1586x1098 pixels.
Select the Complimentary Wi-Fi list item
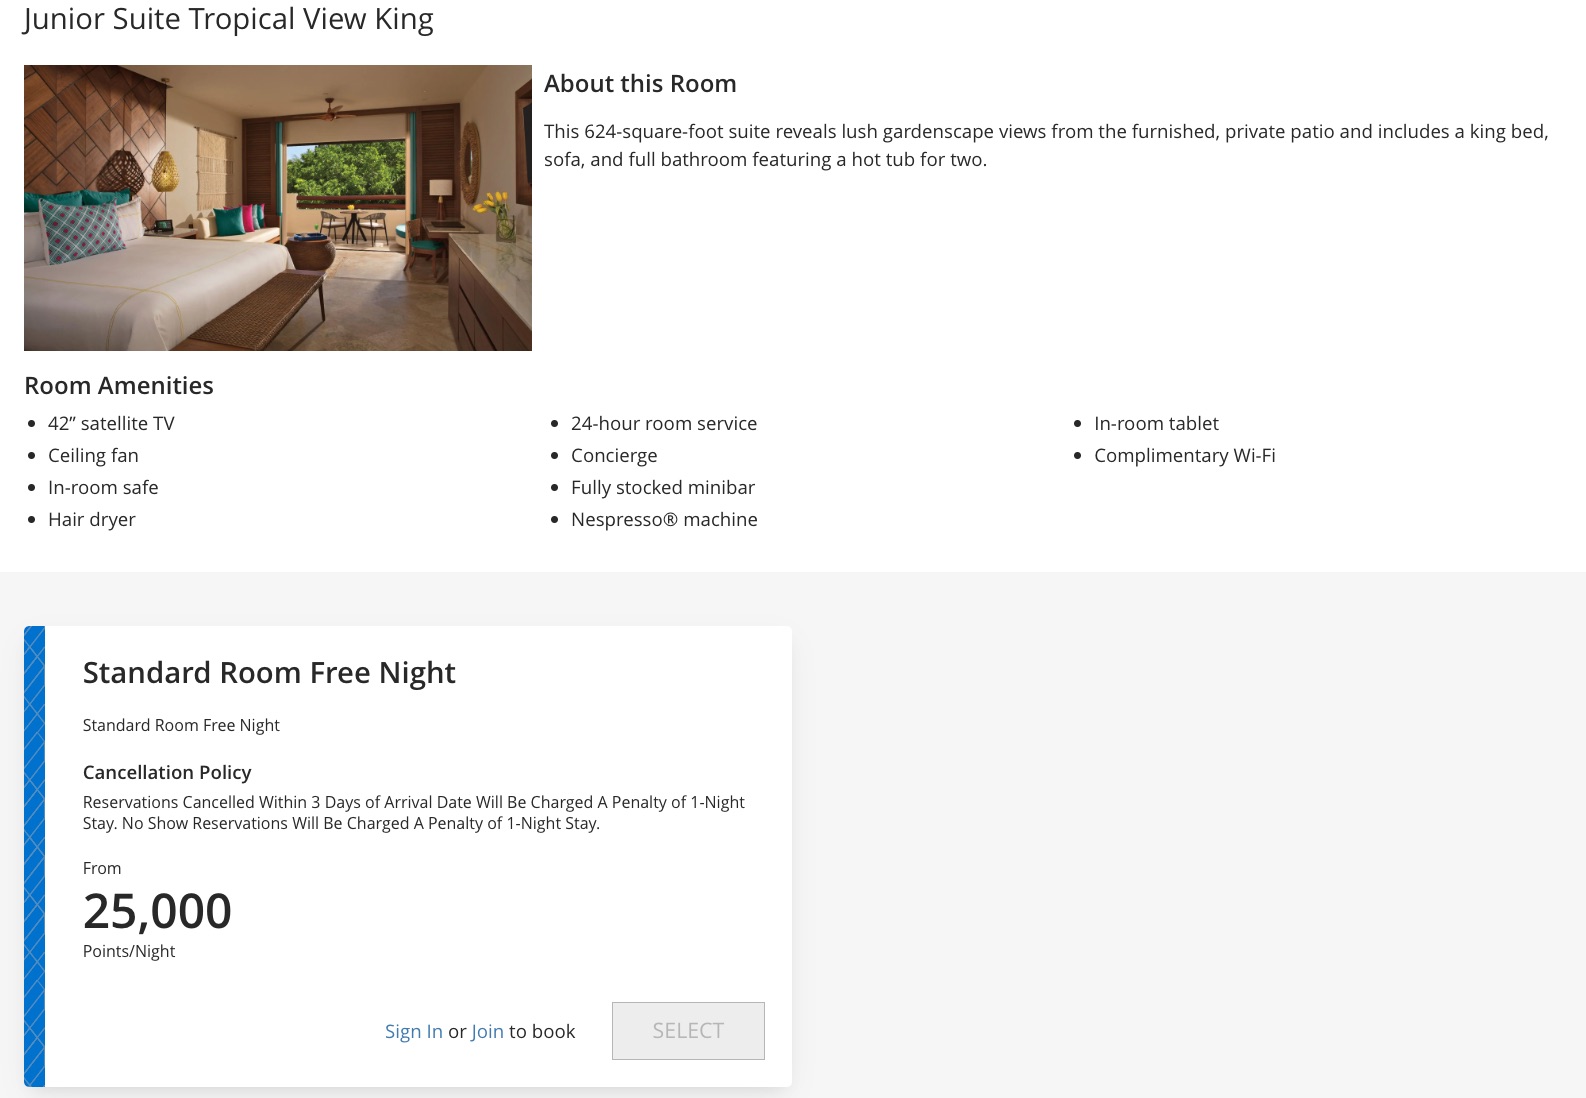coord(1185,455)
